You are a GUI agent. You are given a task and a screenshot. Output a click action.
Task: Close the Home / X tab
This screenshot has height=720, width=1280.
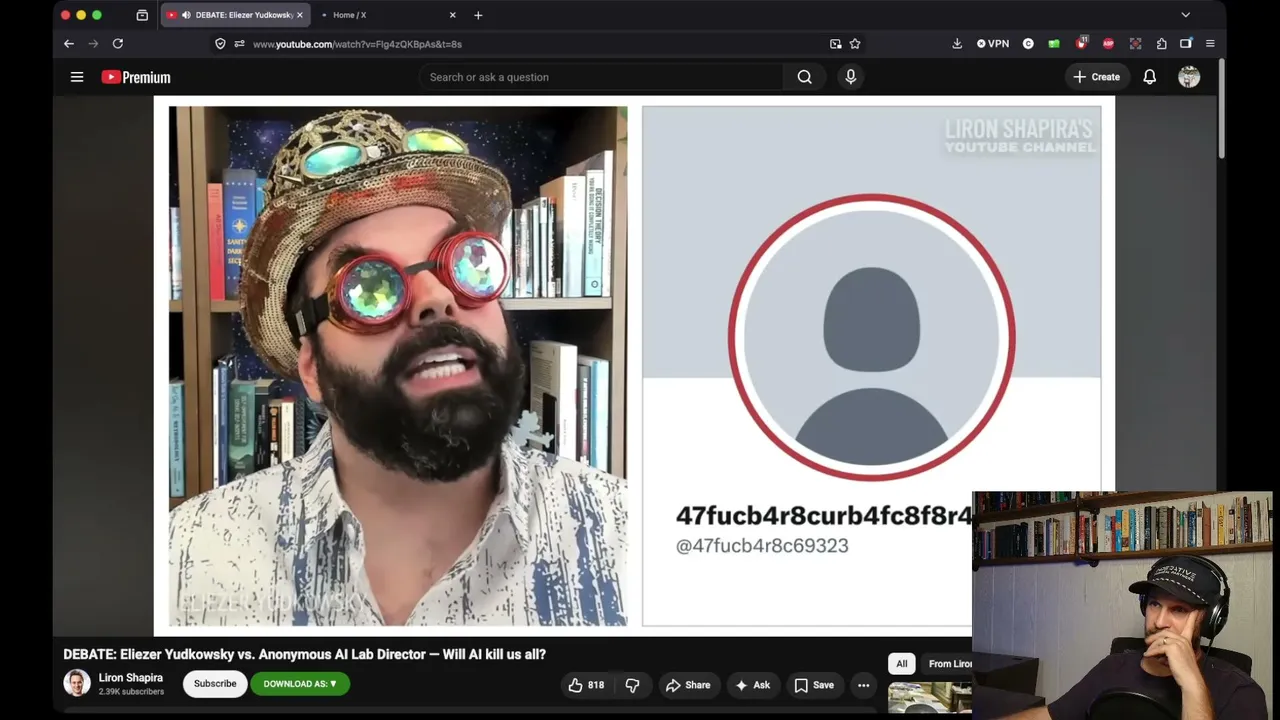tap(452, 15)
